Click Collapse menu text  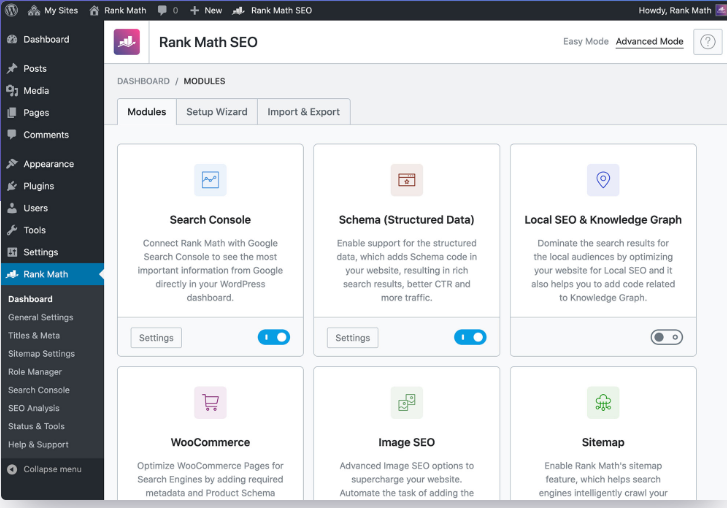tap(52, 469)
